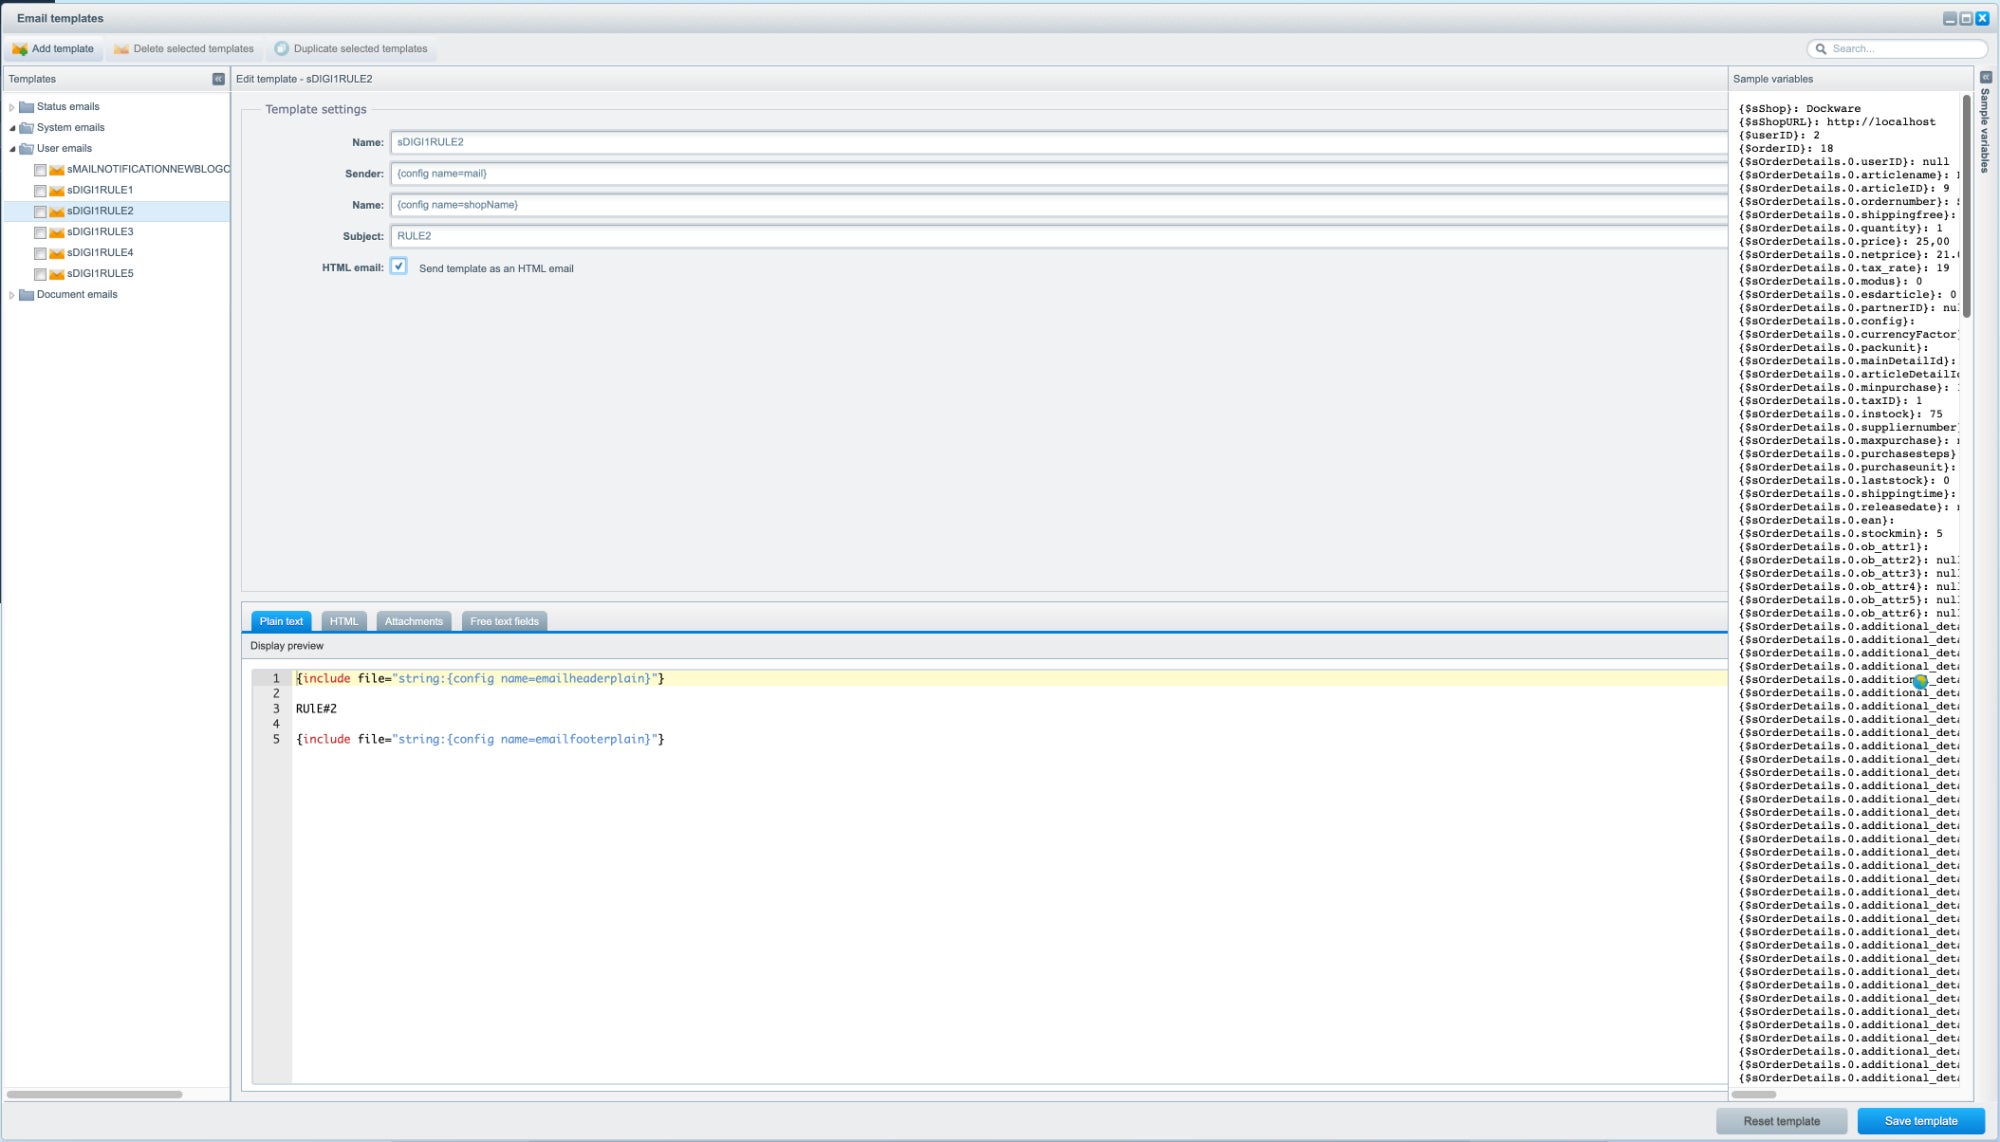Screen dimensions: 2000x1142
Task: Click the search magnifier icon
Action: (1821, 49)
